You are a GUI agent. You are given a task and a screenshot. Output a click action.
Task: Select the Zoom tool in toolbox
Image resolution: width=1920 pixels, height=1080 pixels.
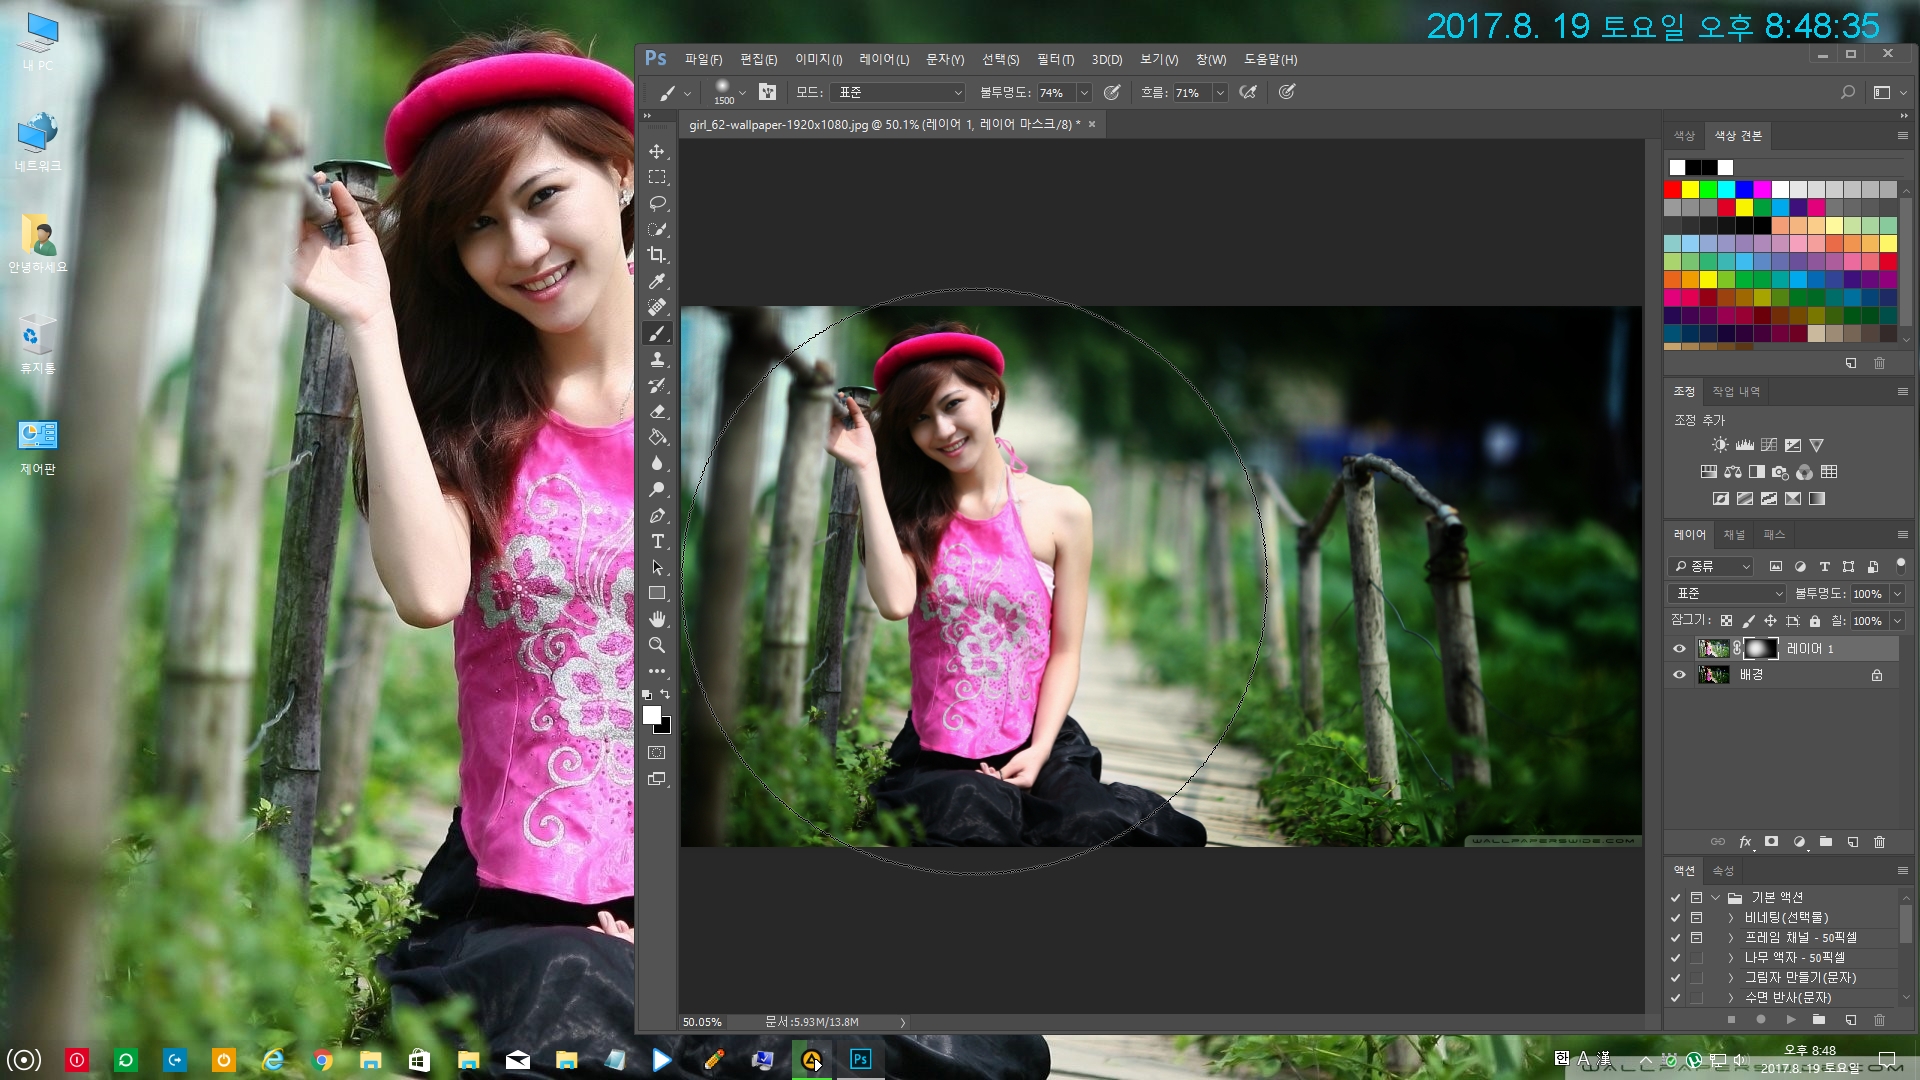coord(657,645)
